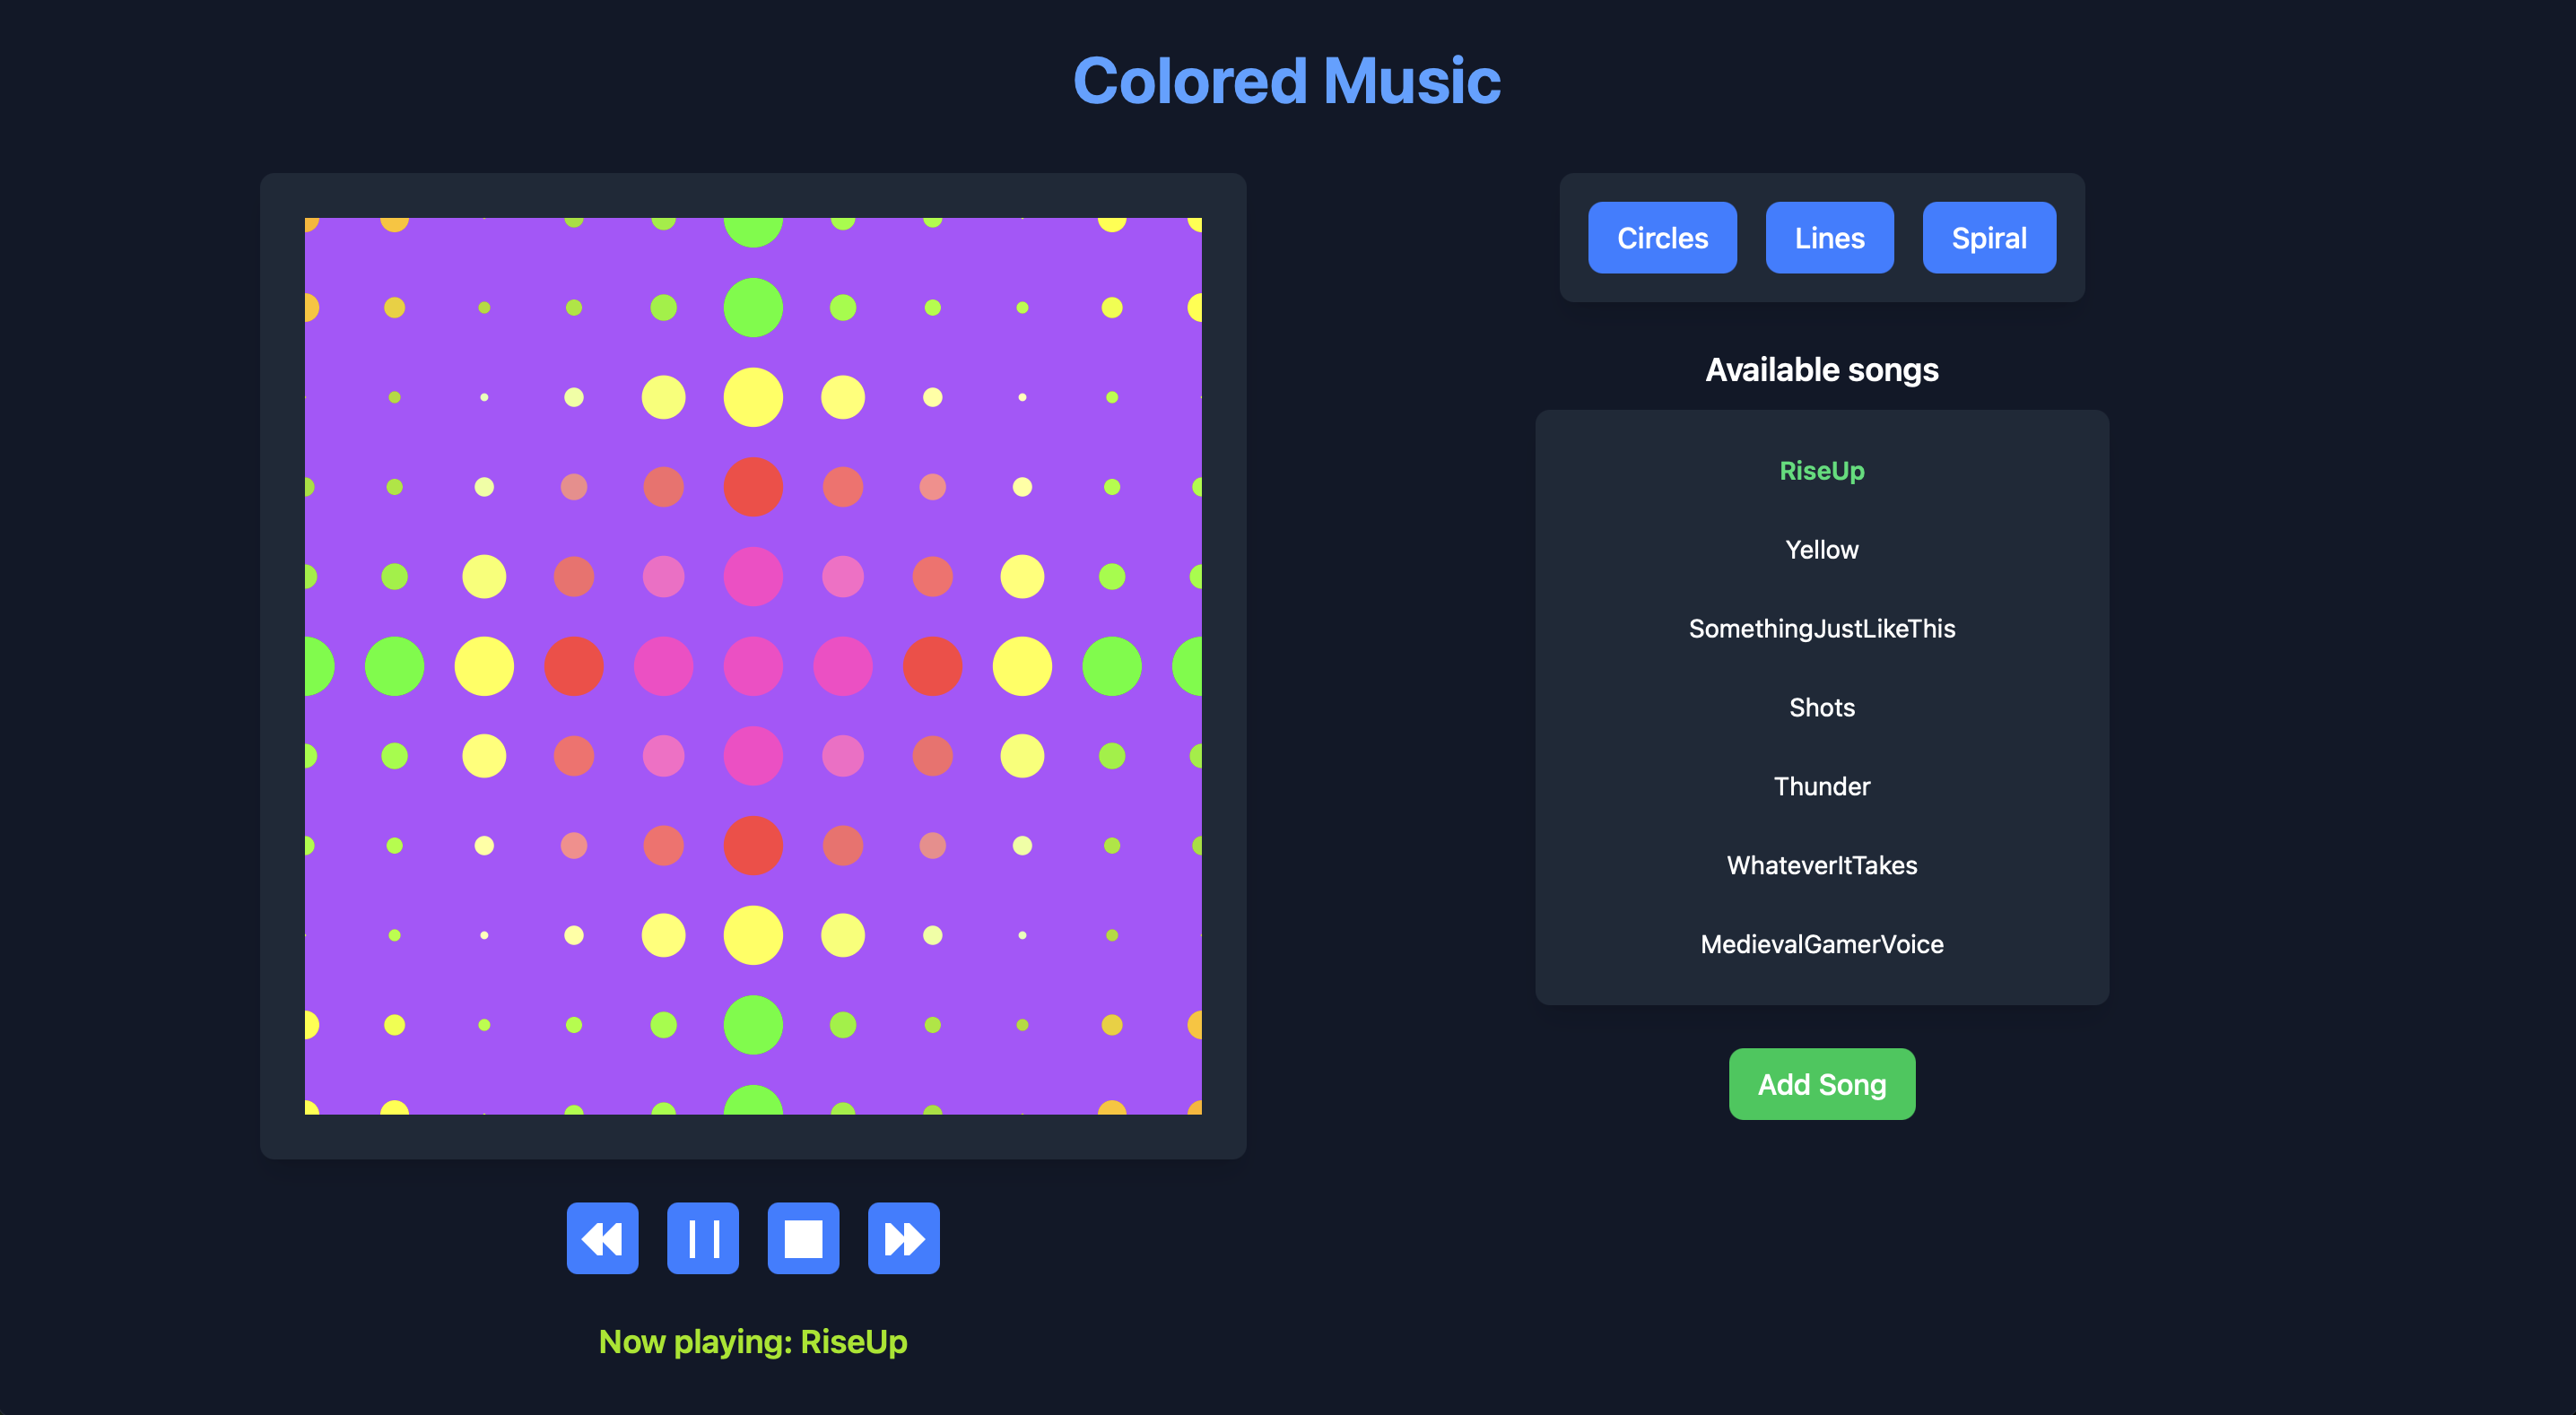Select the rewind playback icon

(602, 1239)
